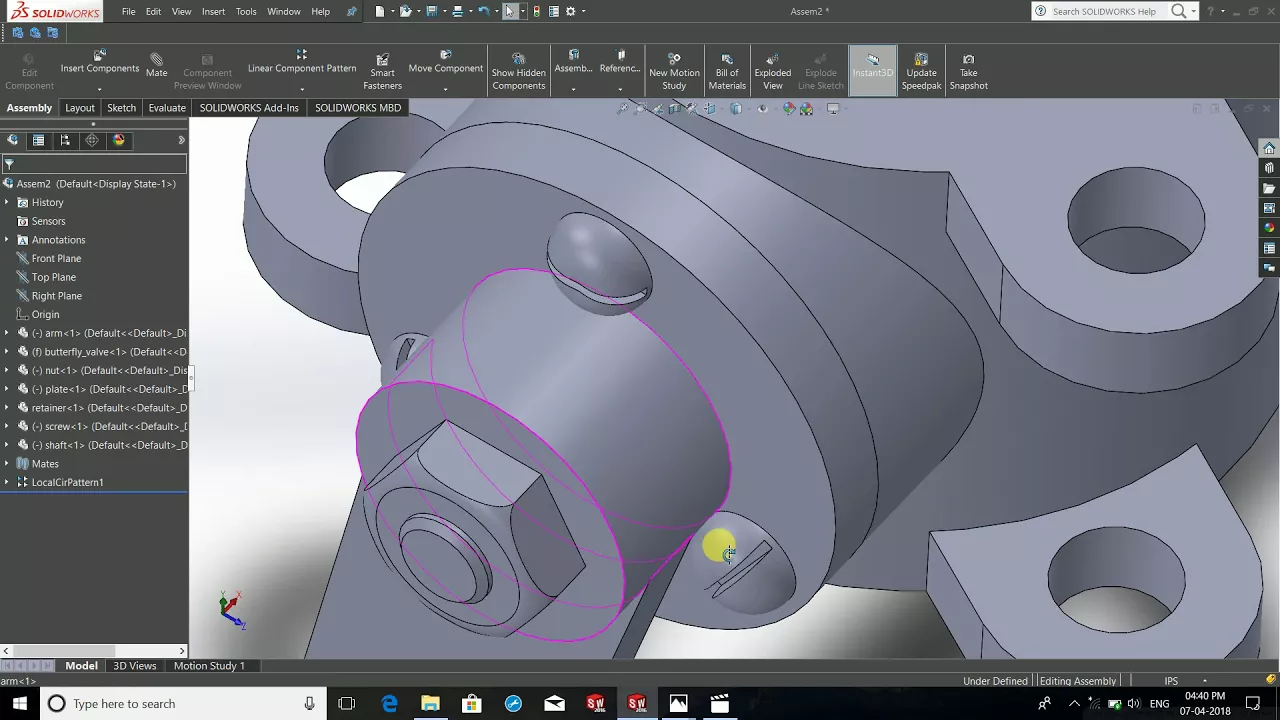This screenshot has width=1280, height=720.
Task: Open the DimXpertManager tab
Action: pos(92,140)
